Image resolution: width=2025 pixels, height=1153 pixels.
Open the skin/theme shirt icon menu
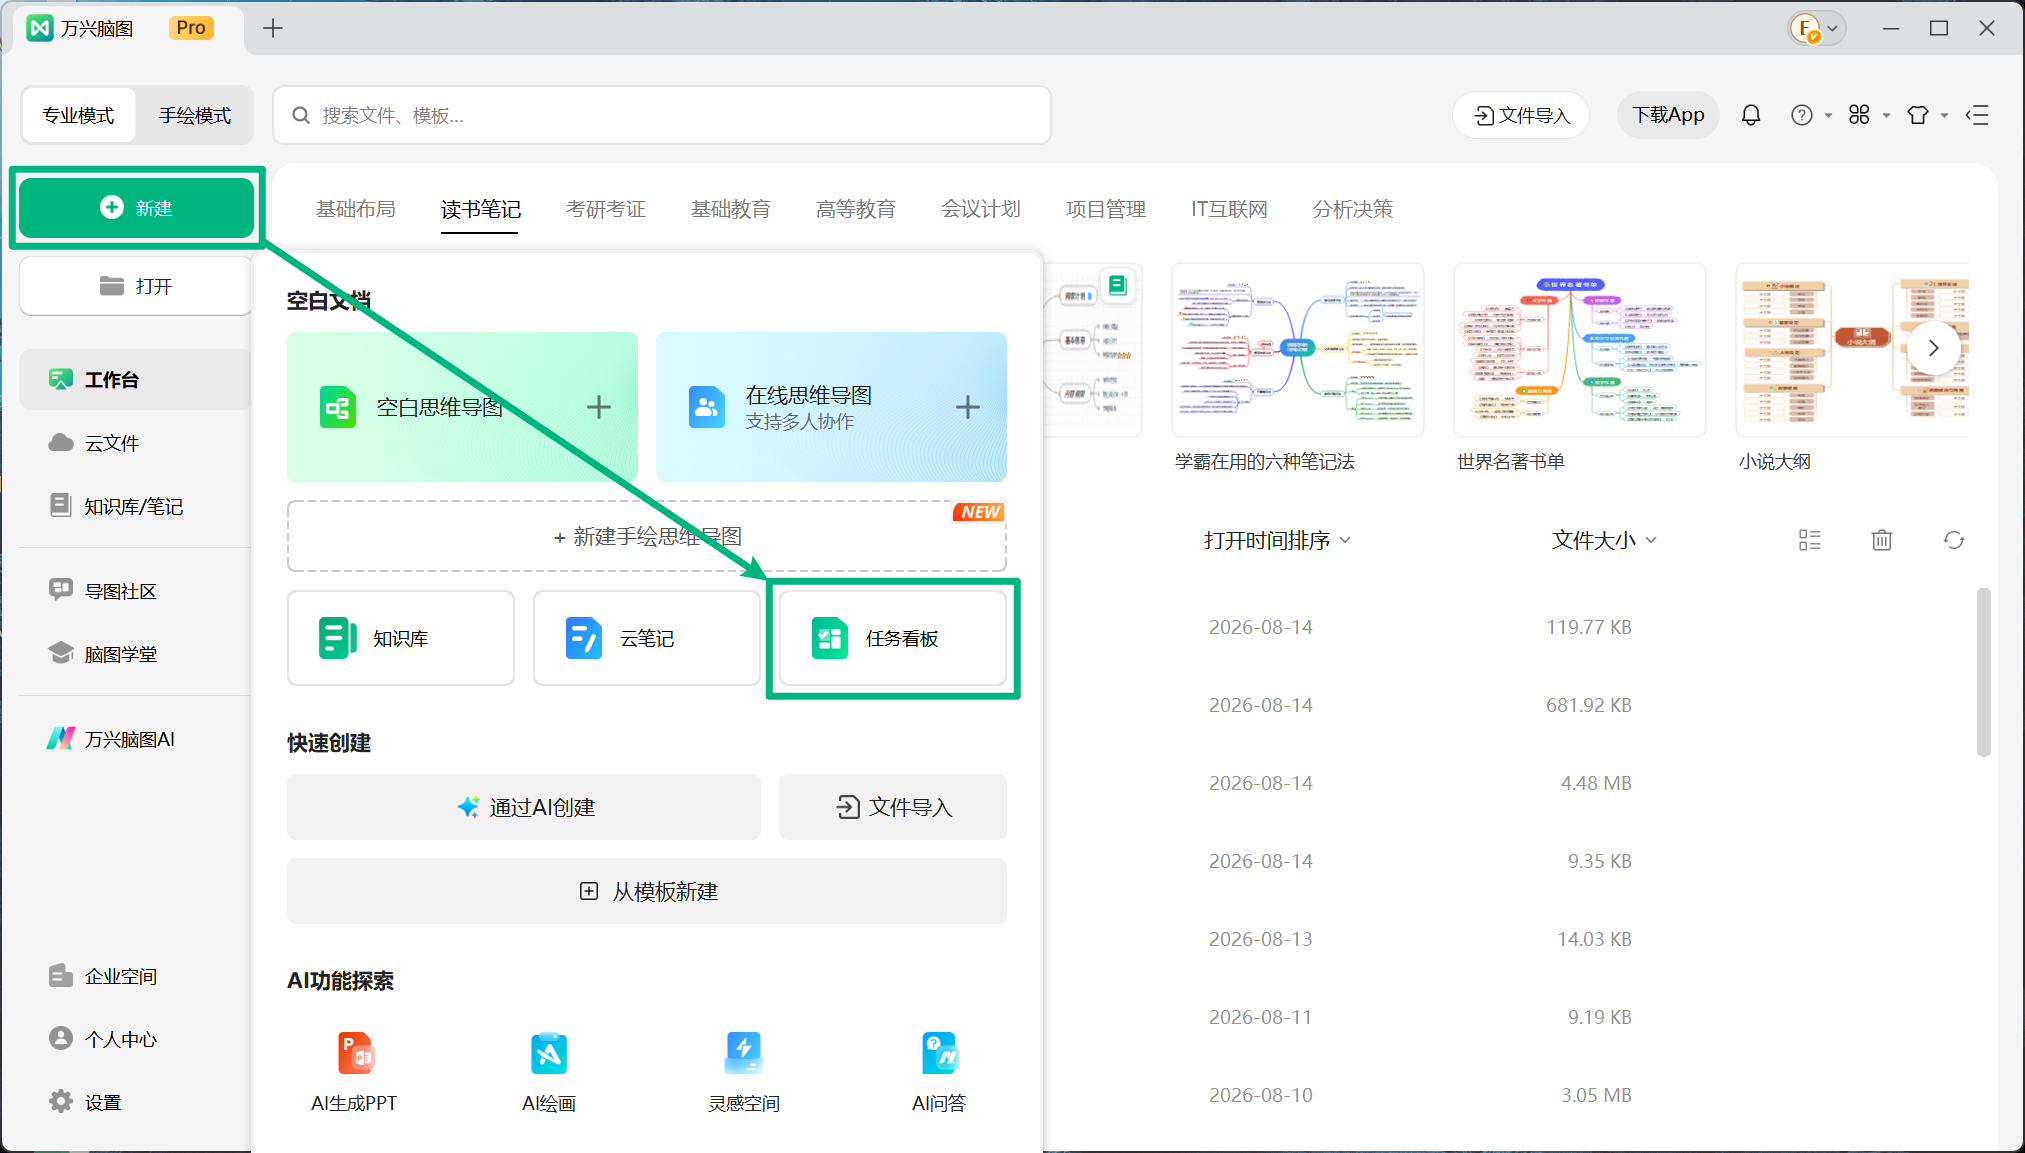(1926, 115)
